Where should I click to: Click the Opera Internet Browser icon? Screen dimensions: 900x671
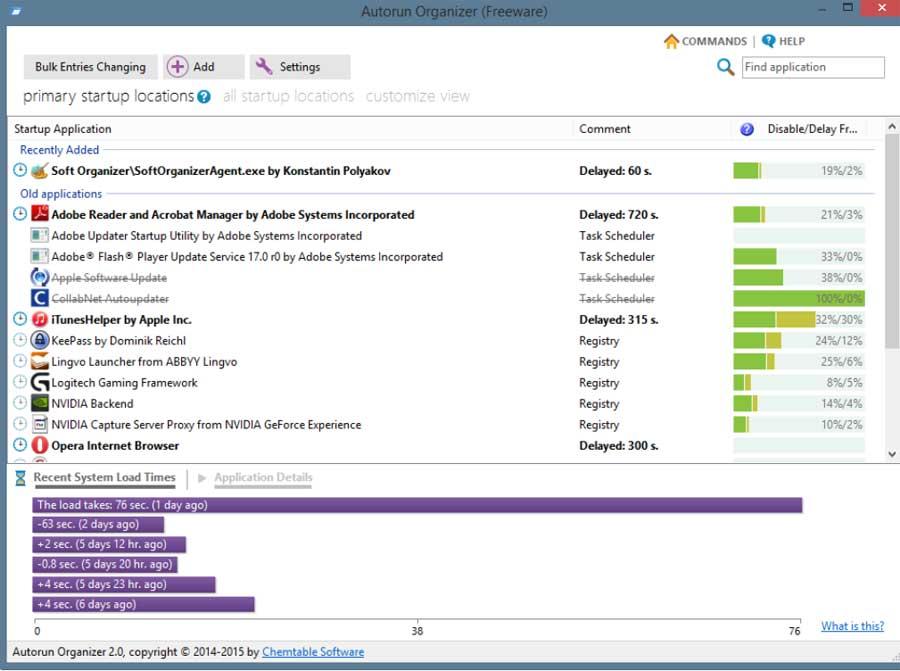coord(40,445)
